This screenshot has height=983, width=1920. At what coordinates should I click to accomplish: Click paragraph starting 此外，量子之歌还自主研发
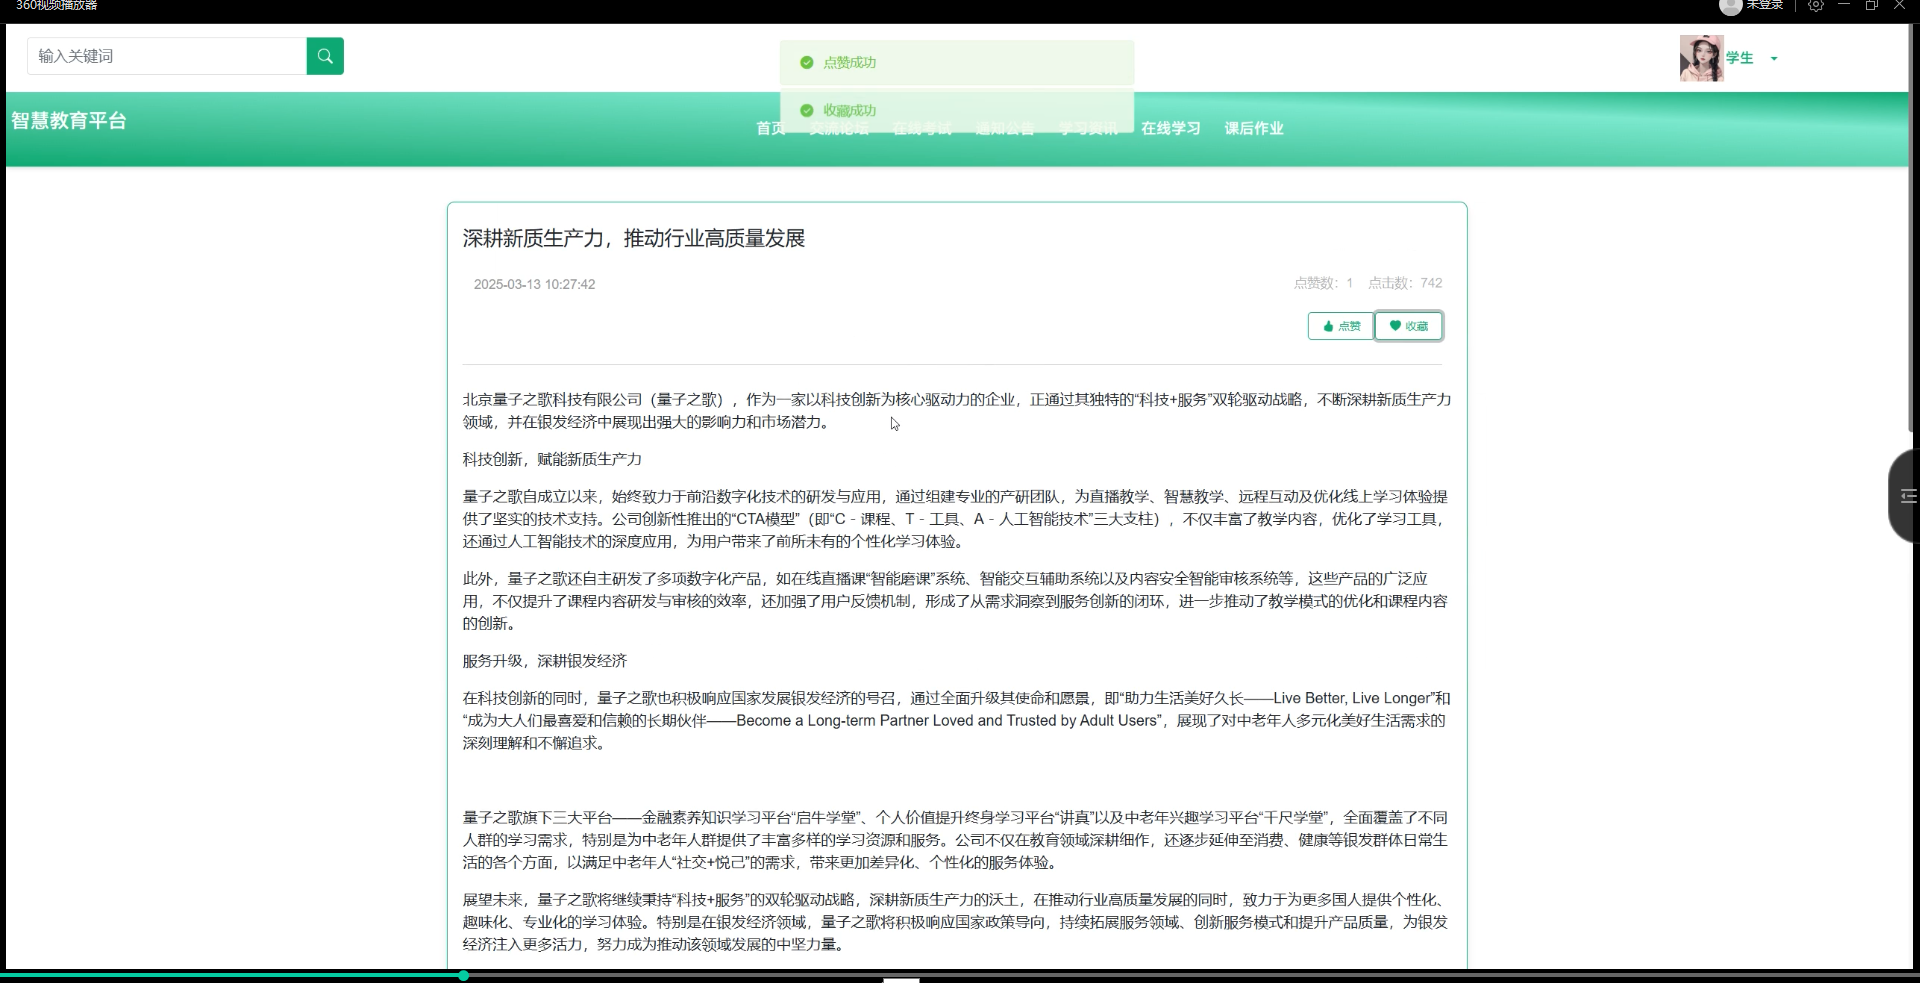pos(955,601)
